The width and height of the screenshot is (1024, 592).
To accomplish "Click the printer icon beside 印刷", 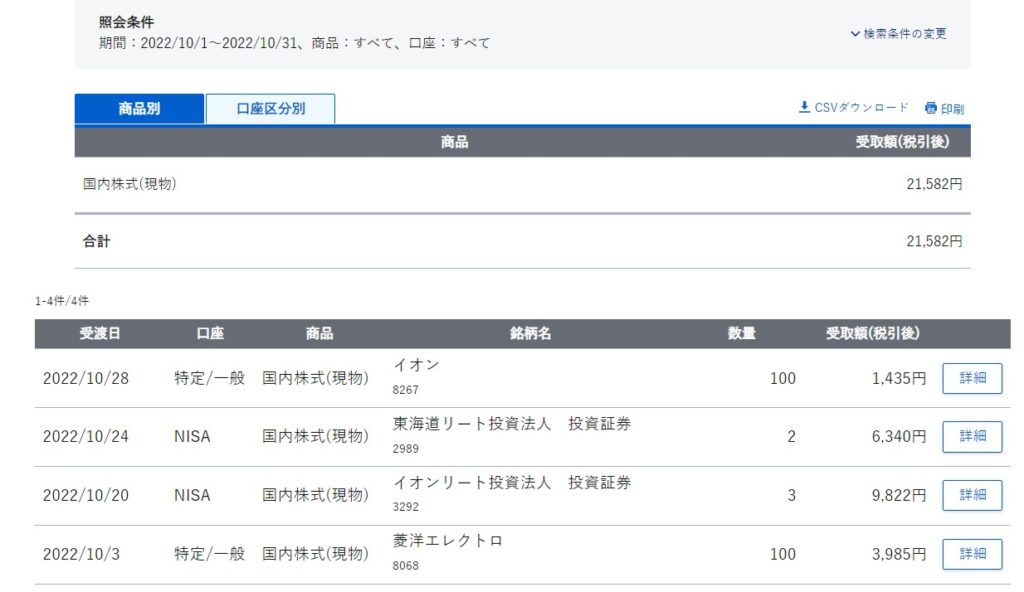I will pyautogui.click(x=931, y=108).
